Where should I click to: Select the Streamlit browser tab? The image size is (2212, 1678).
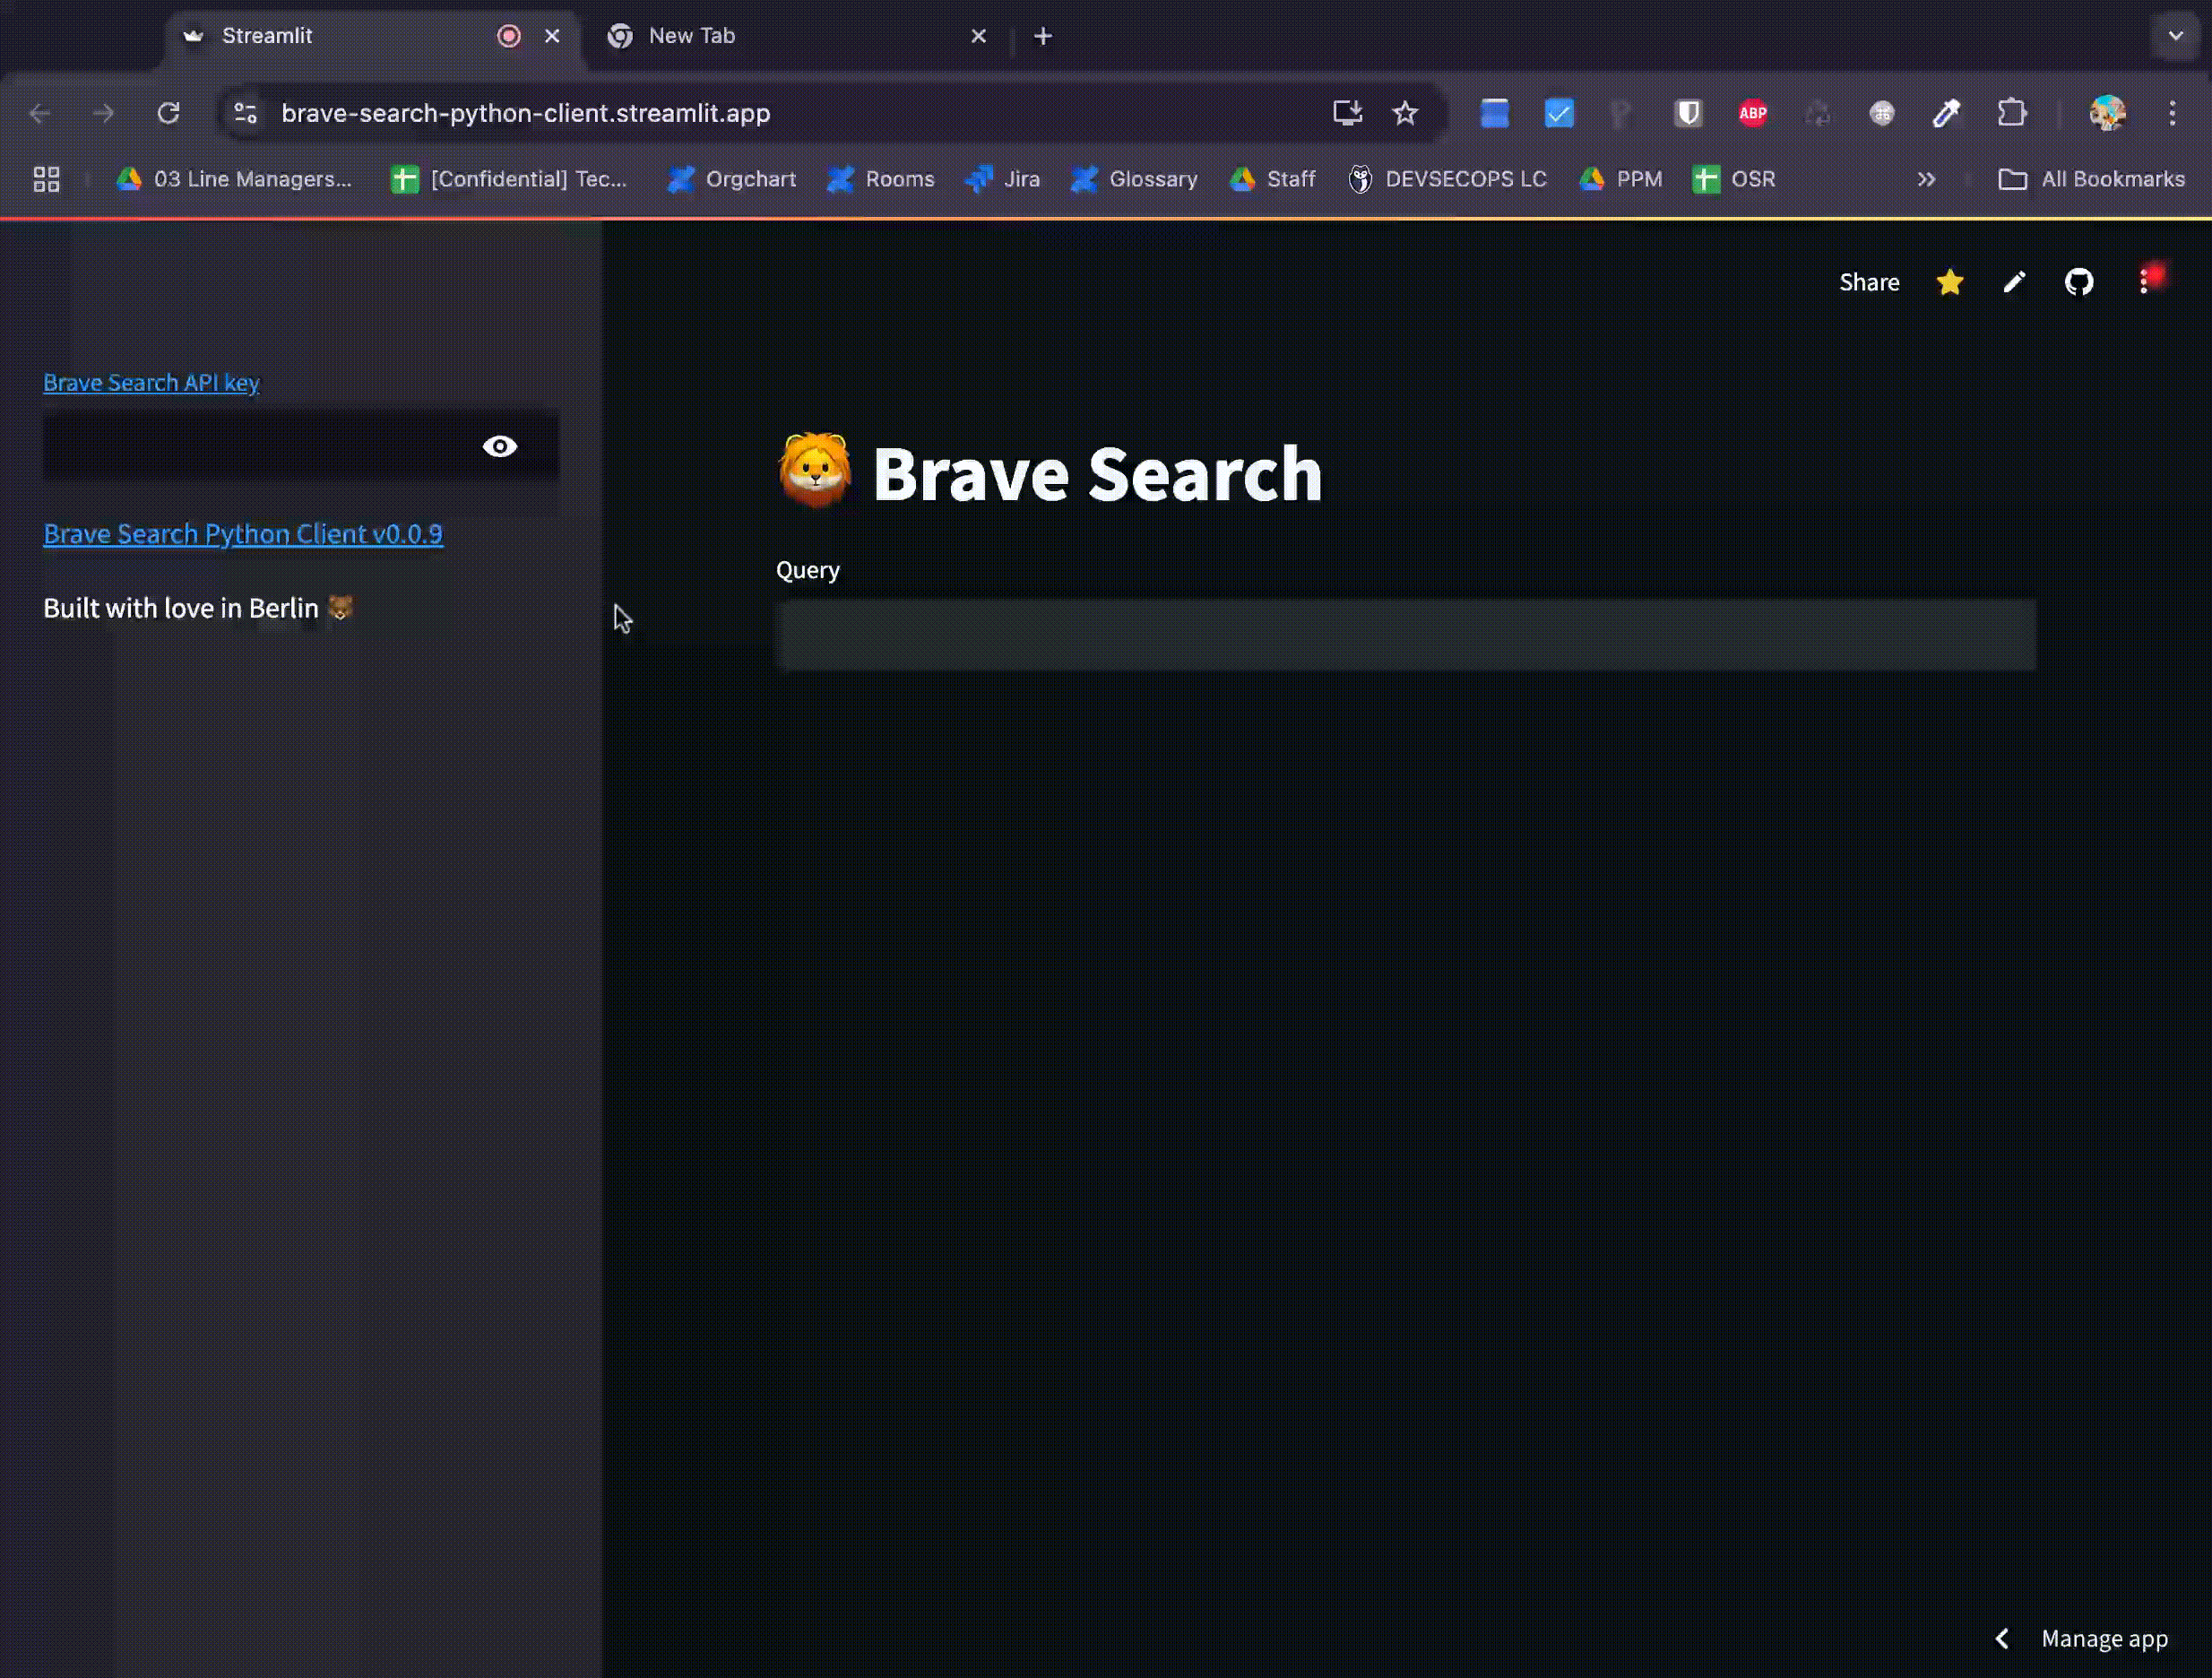coord(330,36)
